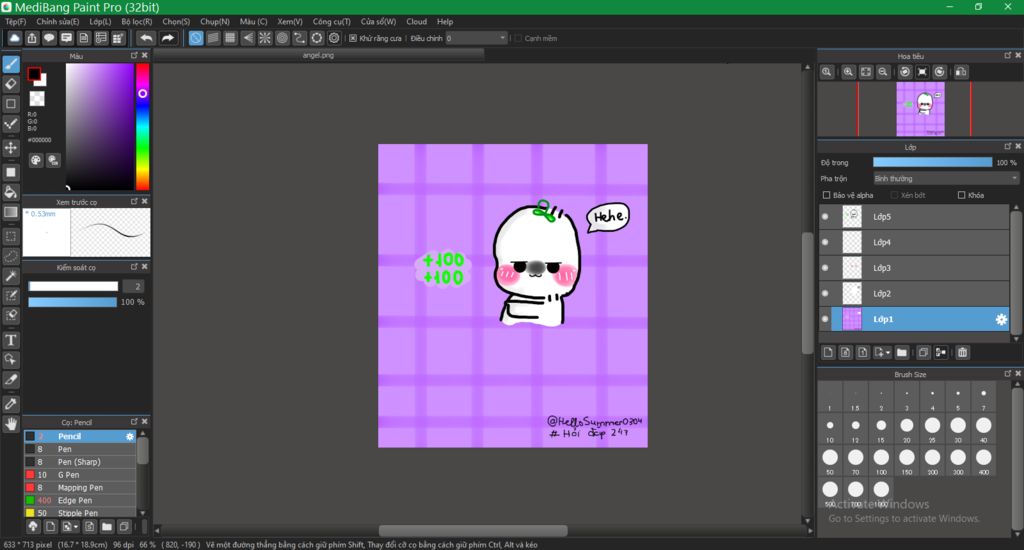Image resolution: width=1024 pixels, height=550 pixels.
Task: Open the Cloud menu
Action: (416, 22)
